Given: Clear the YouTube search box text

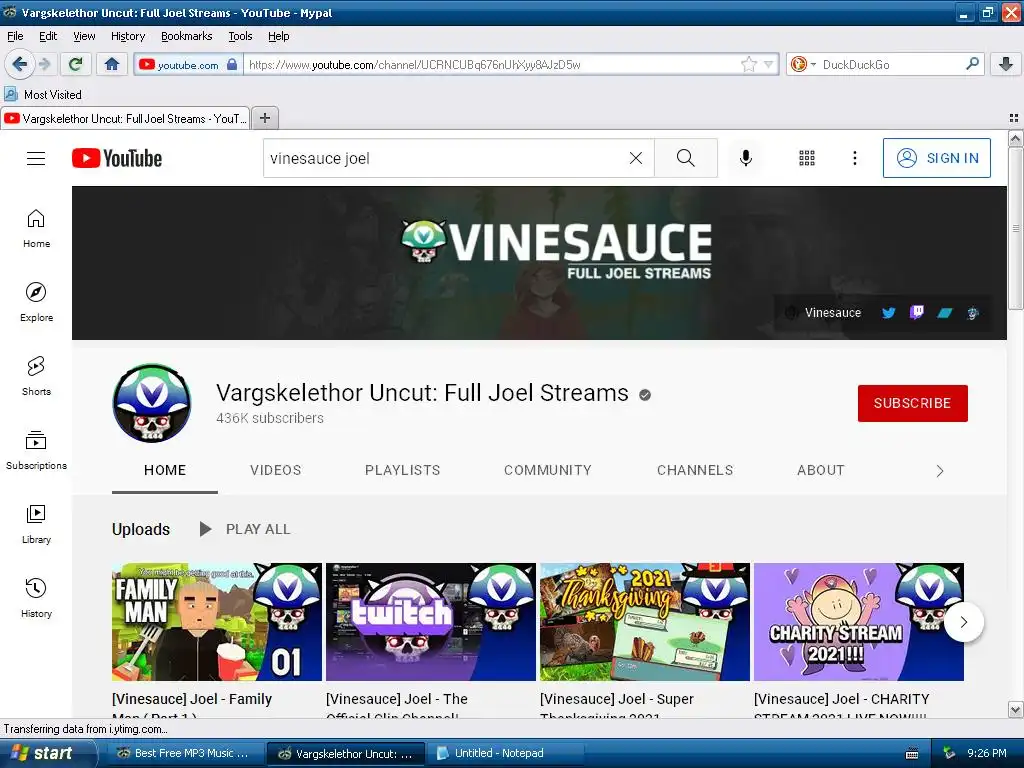Looking at the screenshot, I should (635, 158).
